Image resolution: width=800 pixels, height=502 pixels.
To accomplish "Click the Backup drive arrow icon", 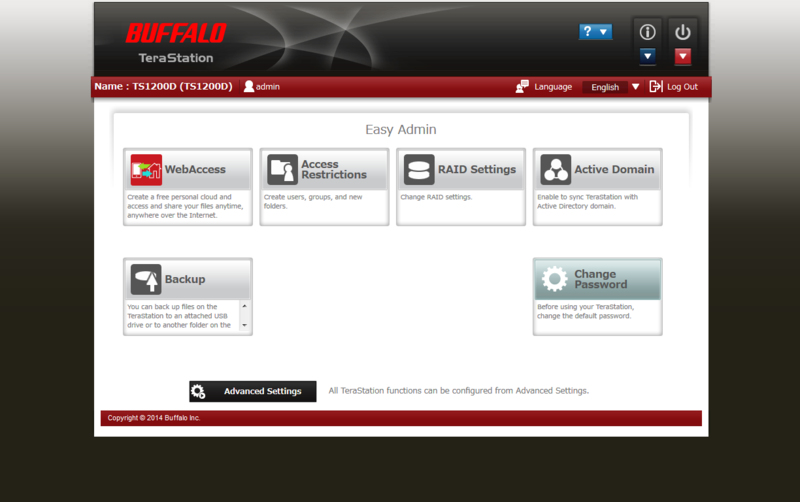I will pyautogui.click(x=146, y=280).
